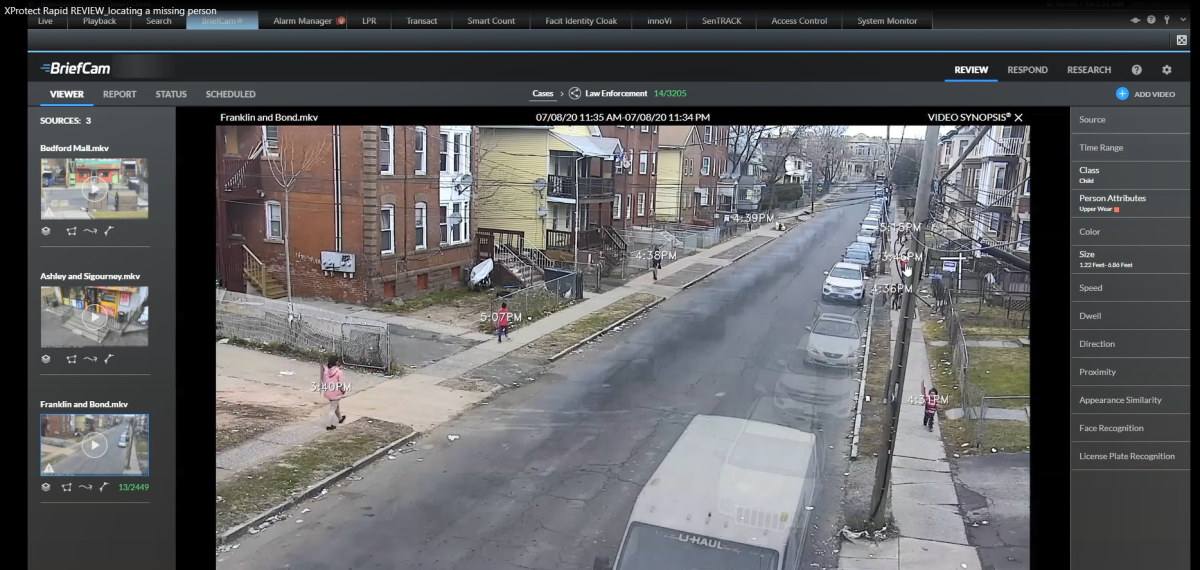Click the warning triangle on Franklin and Bond thumbnail
Screen dimensions: 1200x570
click(x=48, y=467)
